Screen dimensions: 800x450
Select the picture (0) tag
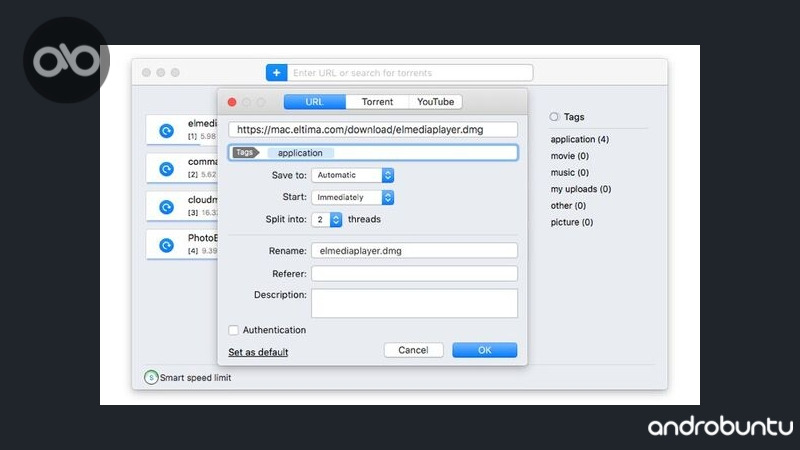(x=571, y=222)
